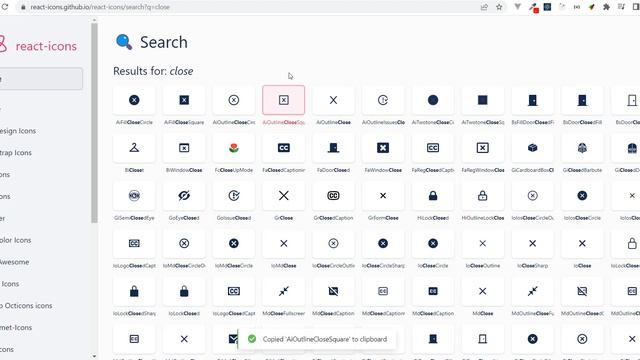Select the IoCloseCircleSharp icon
Screen dimensions: 640x360
pos(383,243)
